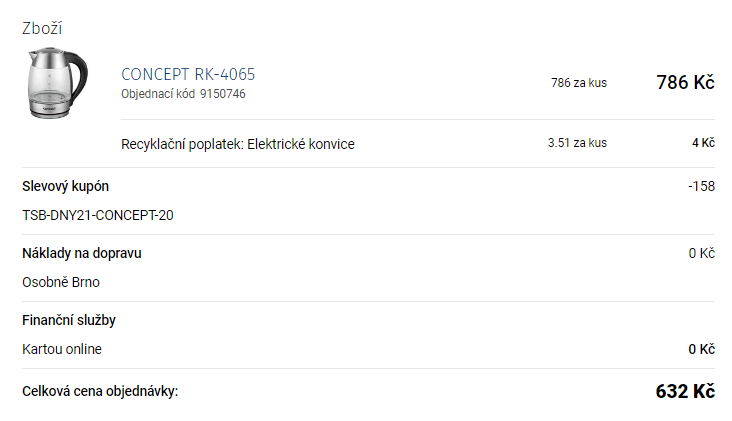Click the Finanční služby heading

click(x=69, y=320)
